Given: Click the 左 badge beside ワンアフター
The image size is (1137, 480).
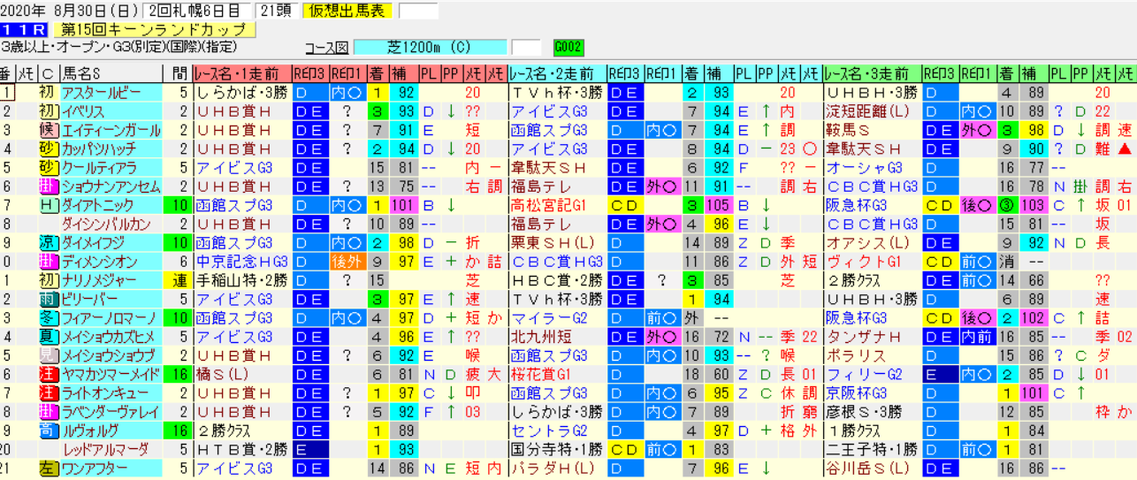Looking at the screenshot, I should (48, 468).
